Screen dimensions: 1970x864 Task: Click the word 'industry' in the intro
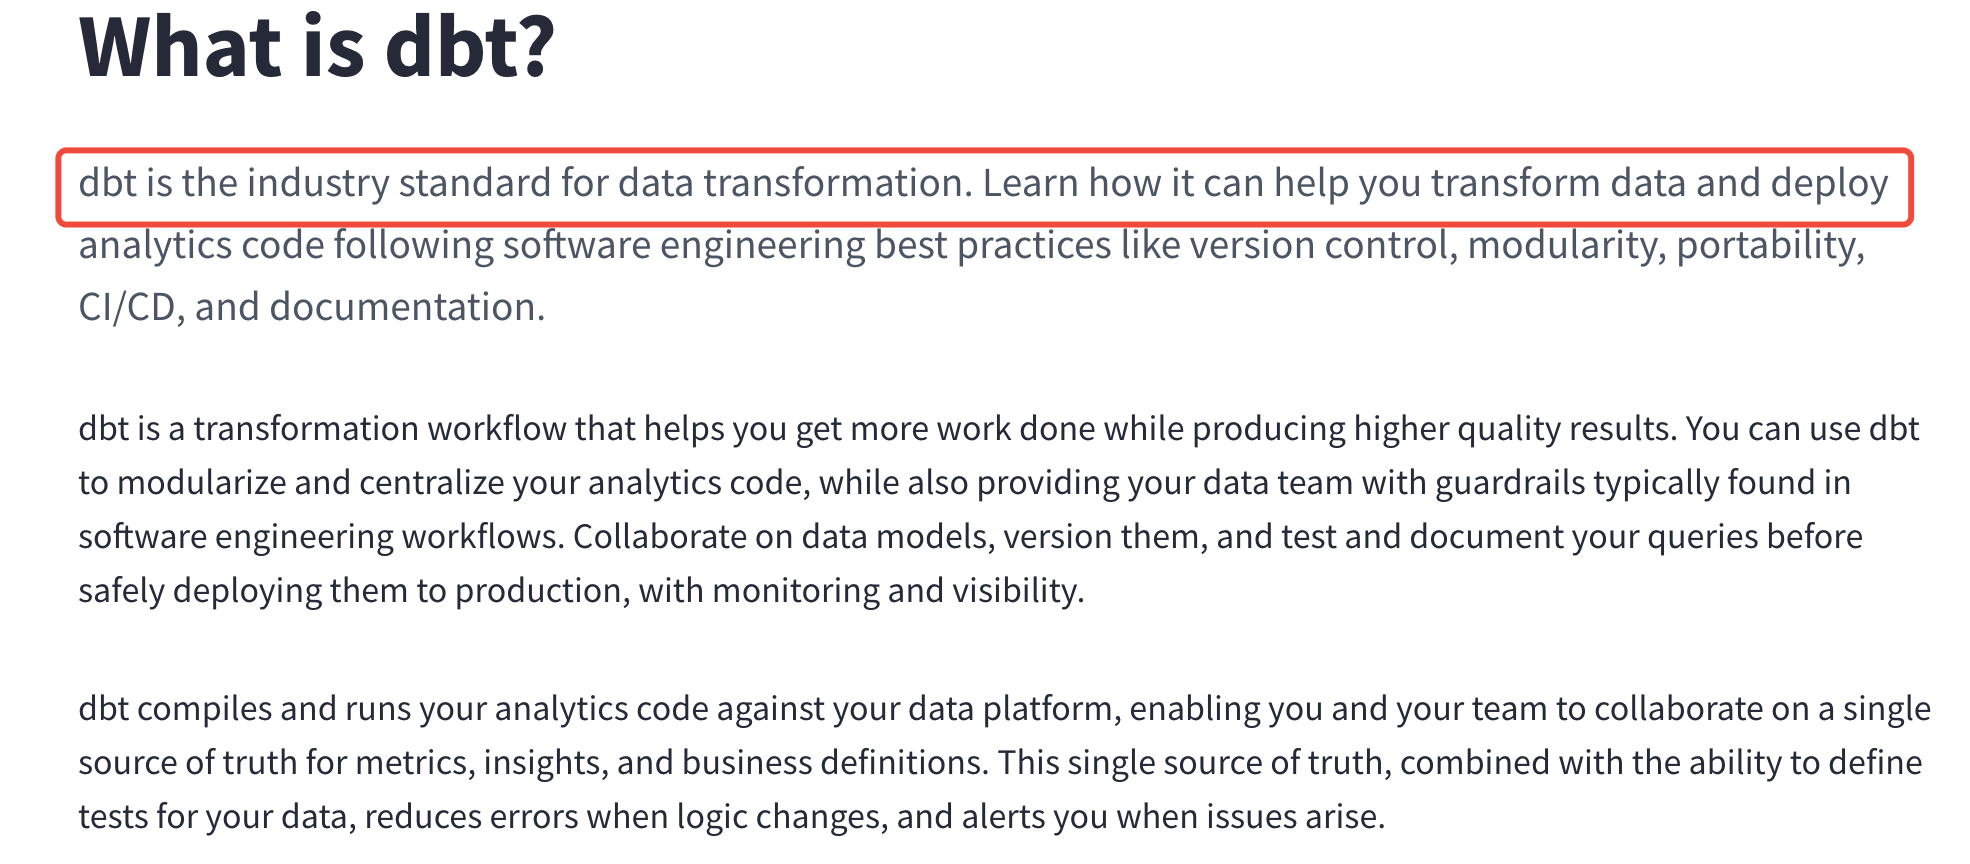pos(318,185)
